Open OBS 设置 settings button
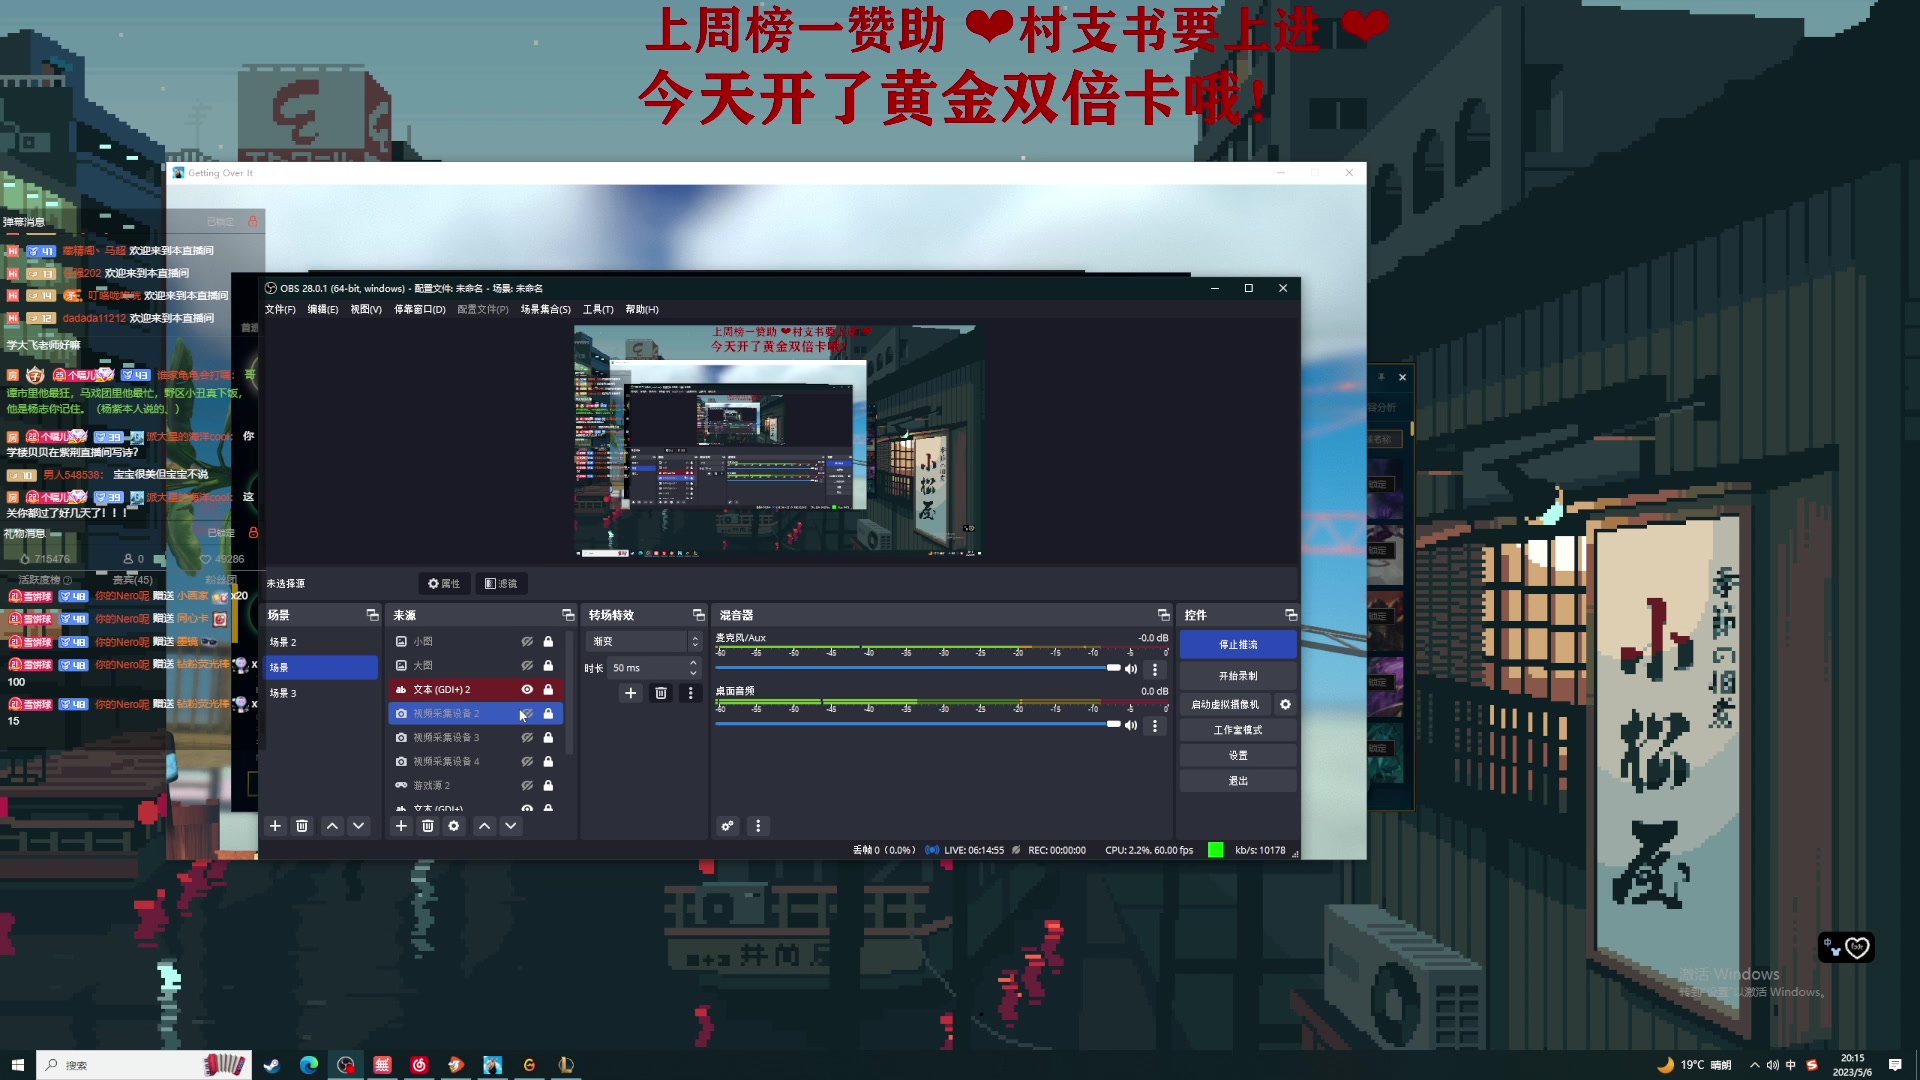This screenshot has width=1920, height=1080. click(x=1238, y=756)
